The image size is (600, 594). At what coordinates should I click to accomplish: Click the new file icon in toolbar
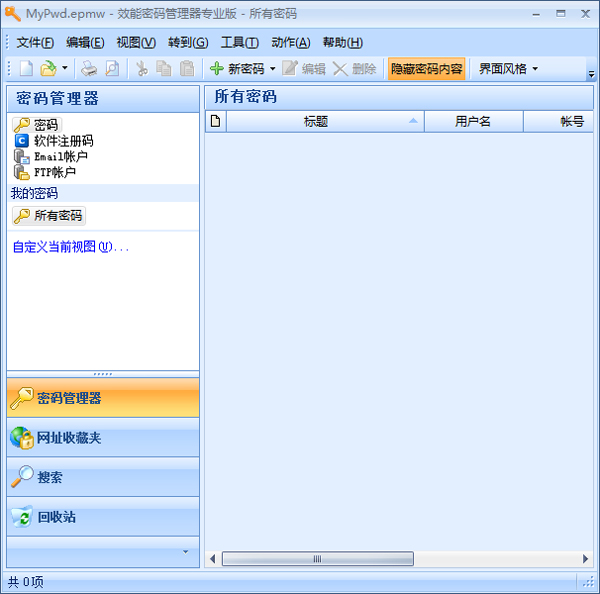(25, 69)
